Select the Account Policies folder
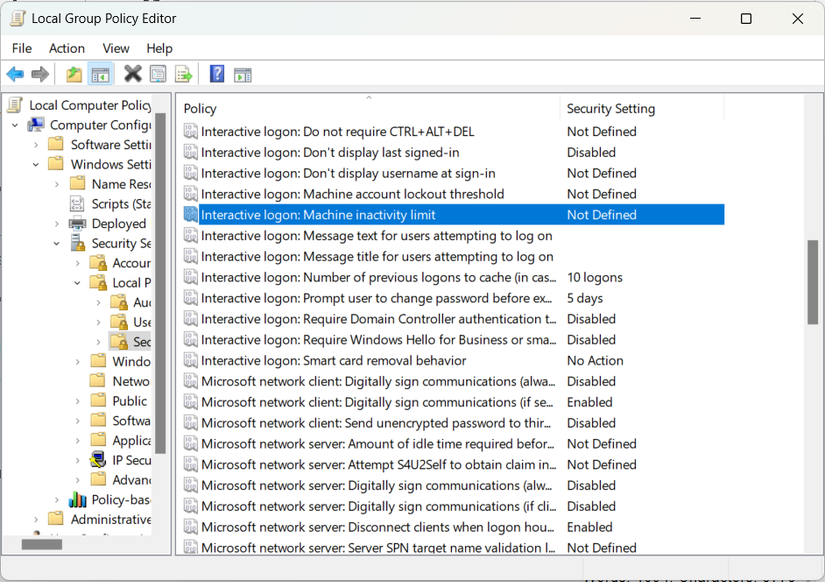825x582 pixels. point(127,262)
